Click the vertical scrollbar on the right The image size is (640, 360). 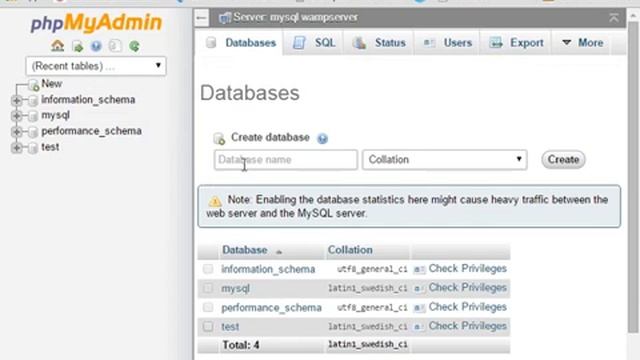(633, 176)
